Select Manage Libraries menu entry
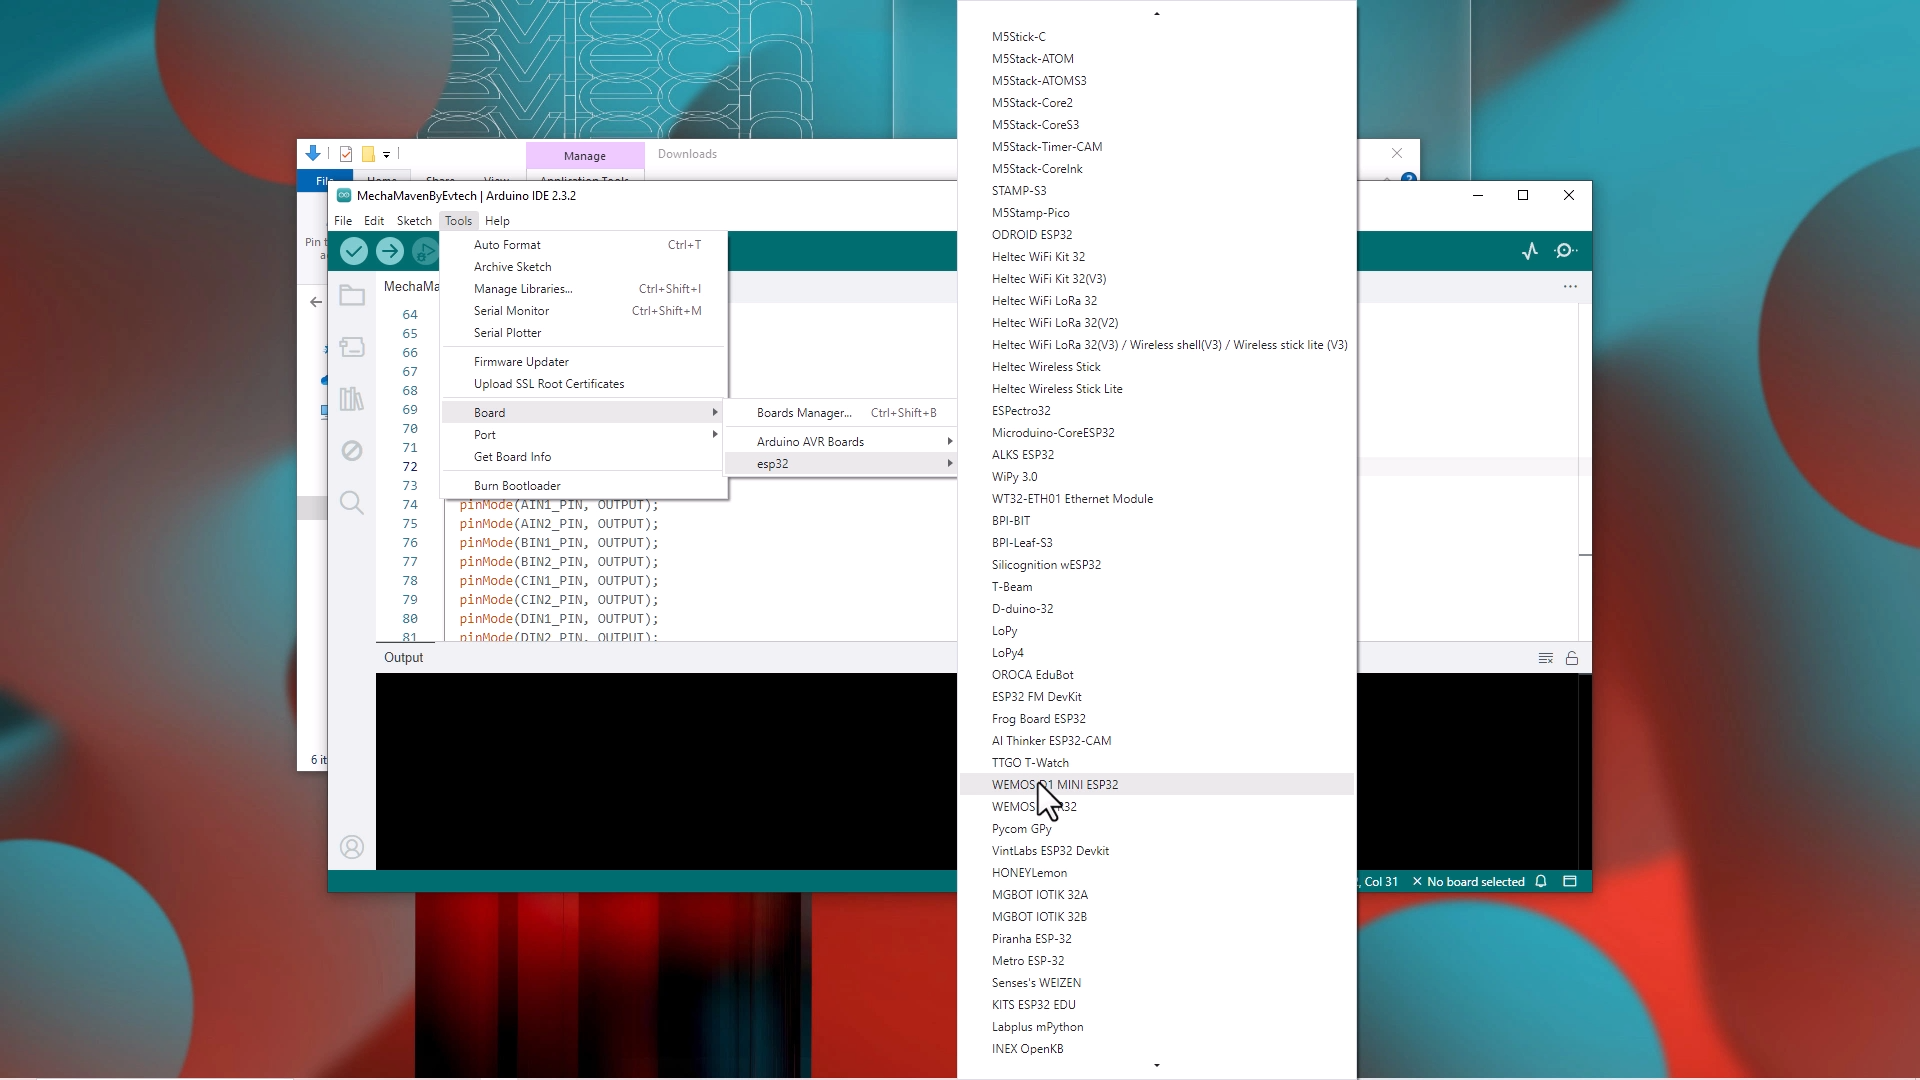Image resolution: width=1920 pixels, height=1080 pixels. (x=584, y=288)
